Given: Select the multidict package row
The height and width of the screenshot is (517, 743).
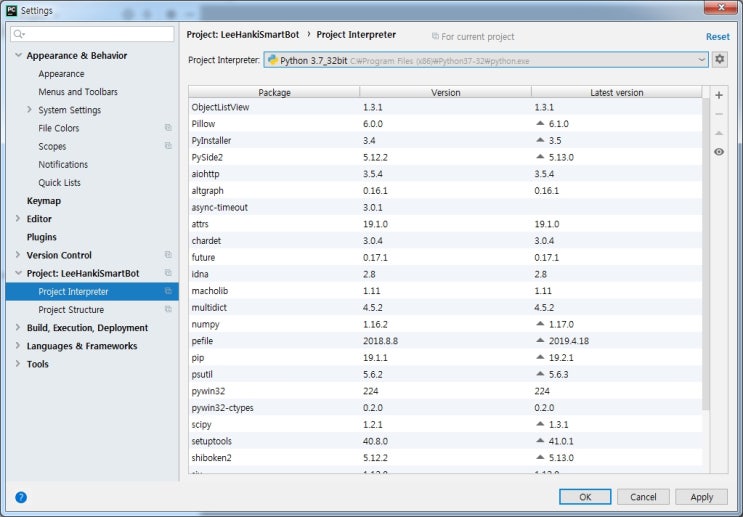Looking at the screenshot, I should point(445,308).
